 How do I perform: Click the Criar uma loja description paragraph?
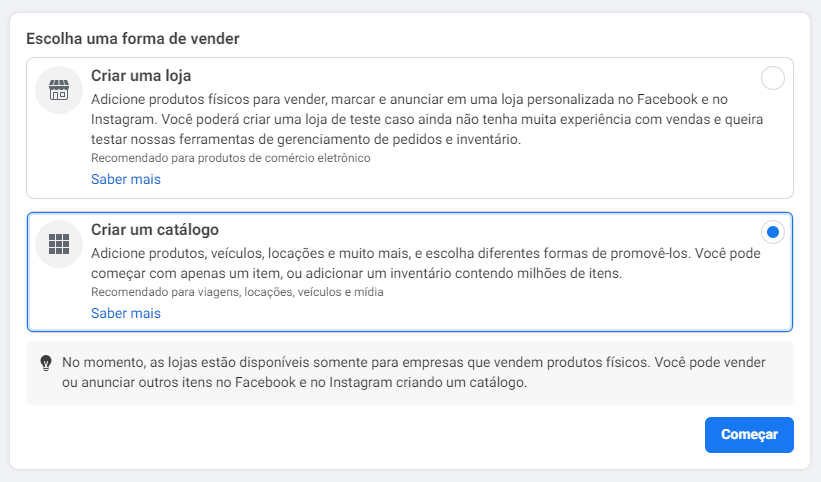click(x=427, y=119)
